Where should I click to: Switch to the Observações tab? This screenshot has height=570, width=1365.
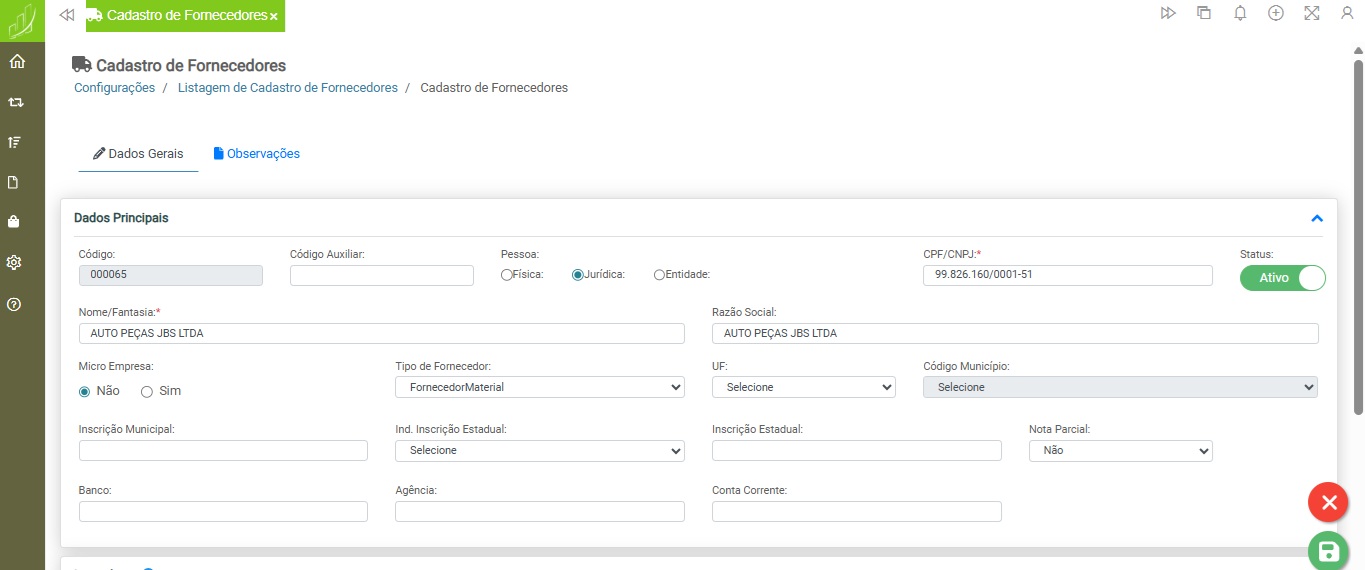(256, 154)
